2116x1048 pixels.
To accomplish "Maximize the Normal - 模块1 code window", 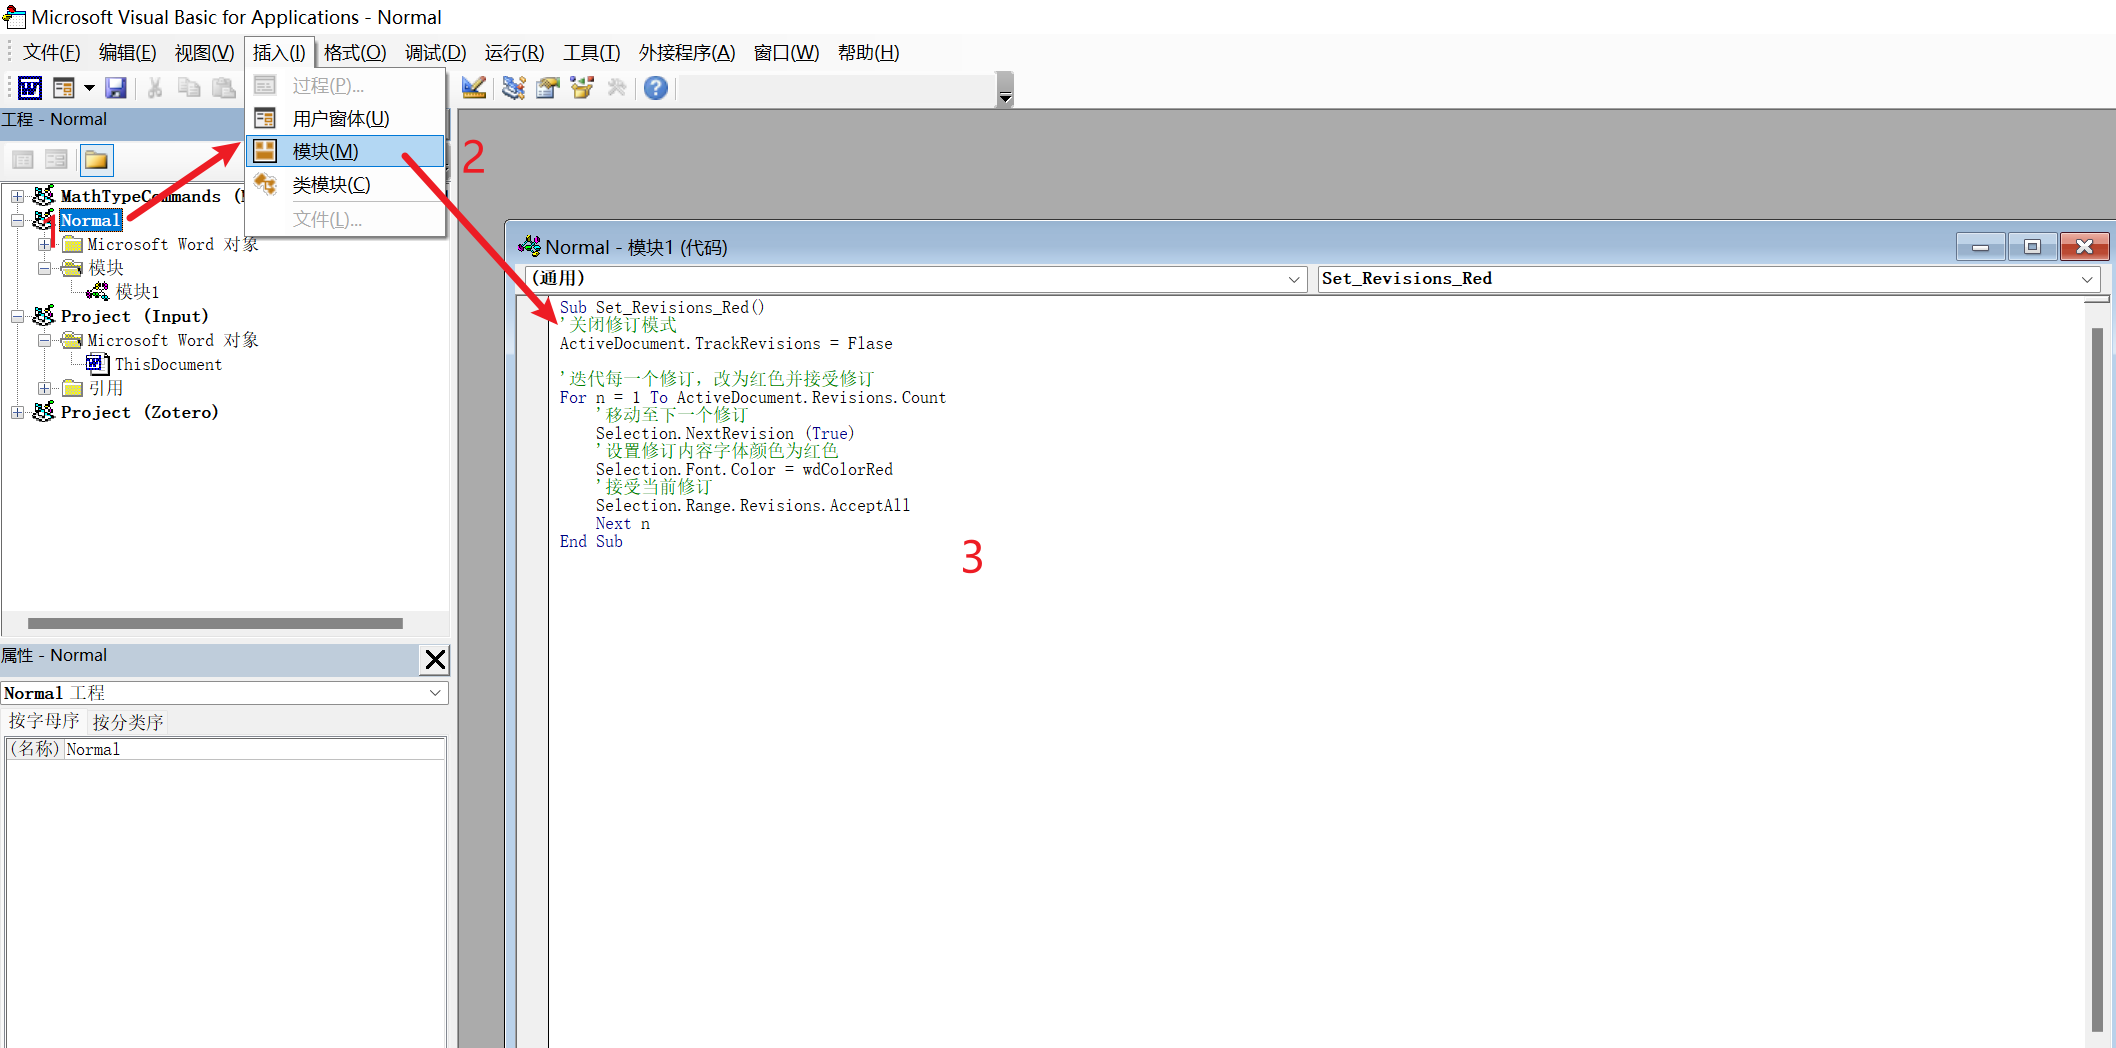I will pos(2032,246).
